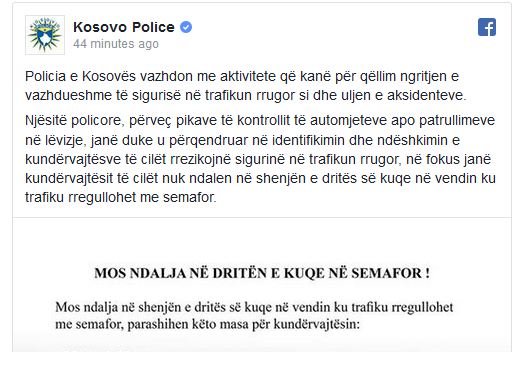Click the line ending "uljen e aksidenteve."
This screenshot has width=525, height=371.
tap(245, 95)
